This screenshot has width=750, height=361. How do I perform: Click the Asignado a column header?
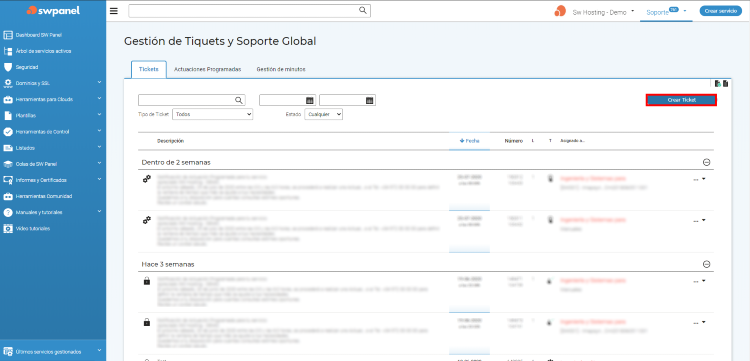[573, 141]
